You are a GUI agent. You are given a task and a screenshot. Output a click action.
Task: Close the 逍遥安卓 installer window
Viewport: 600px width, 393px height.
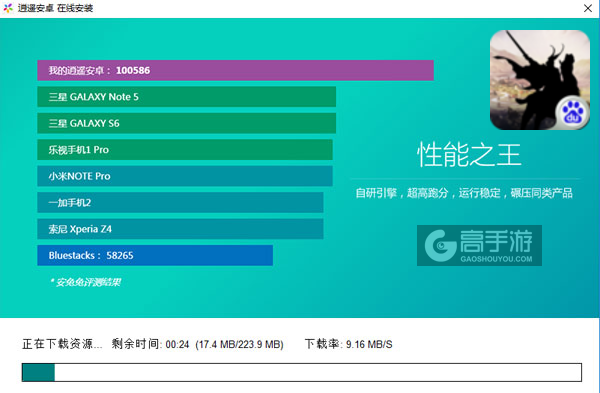click(588, 8)
